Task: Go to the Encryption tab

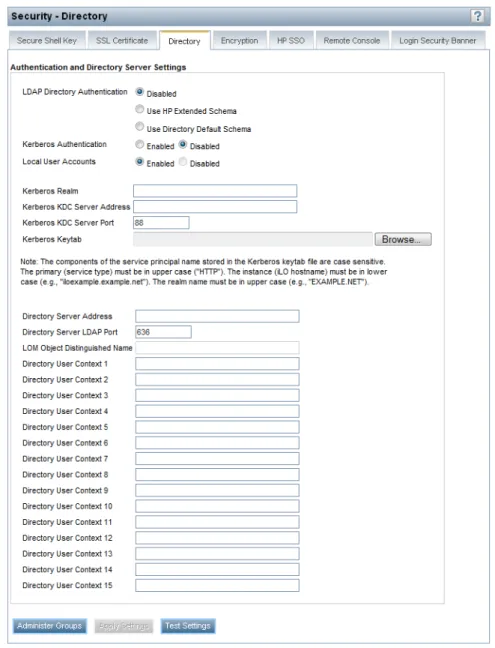Action: 239,40
